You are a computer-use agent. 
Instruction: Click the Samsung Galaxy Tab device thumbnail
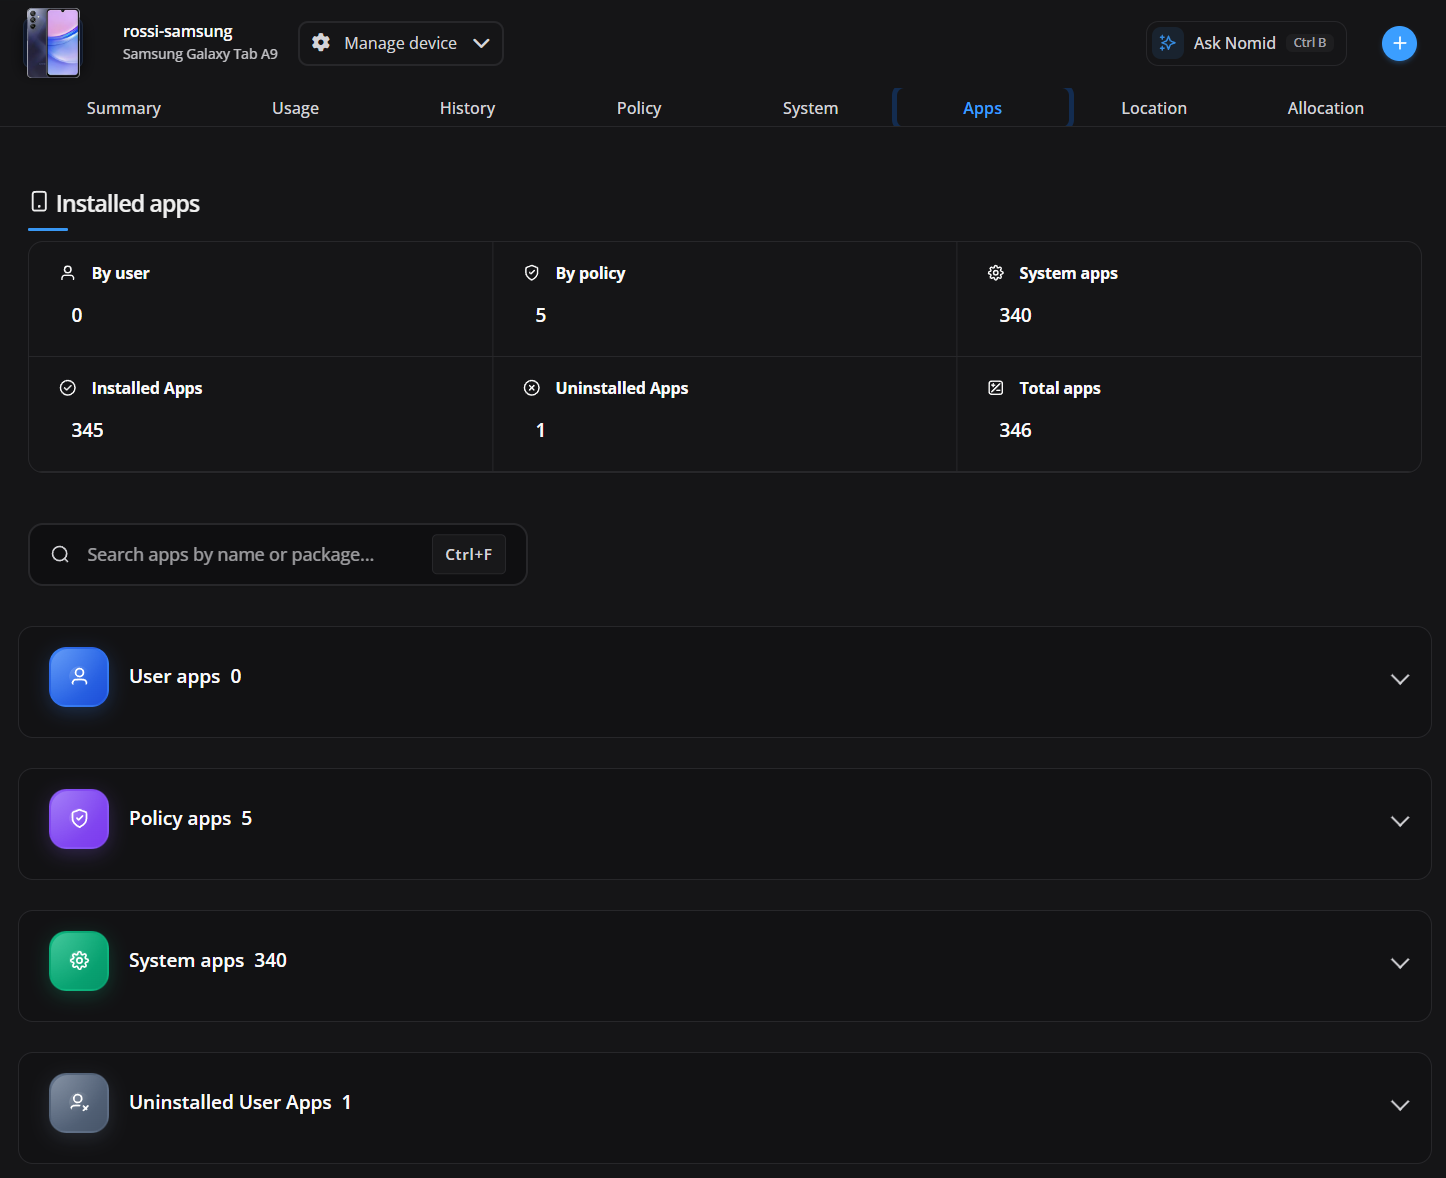coord(53,42)
